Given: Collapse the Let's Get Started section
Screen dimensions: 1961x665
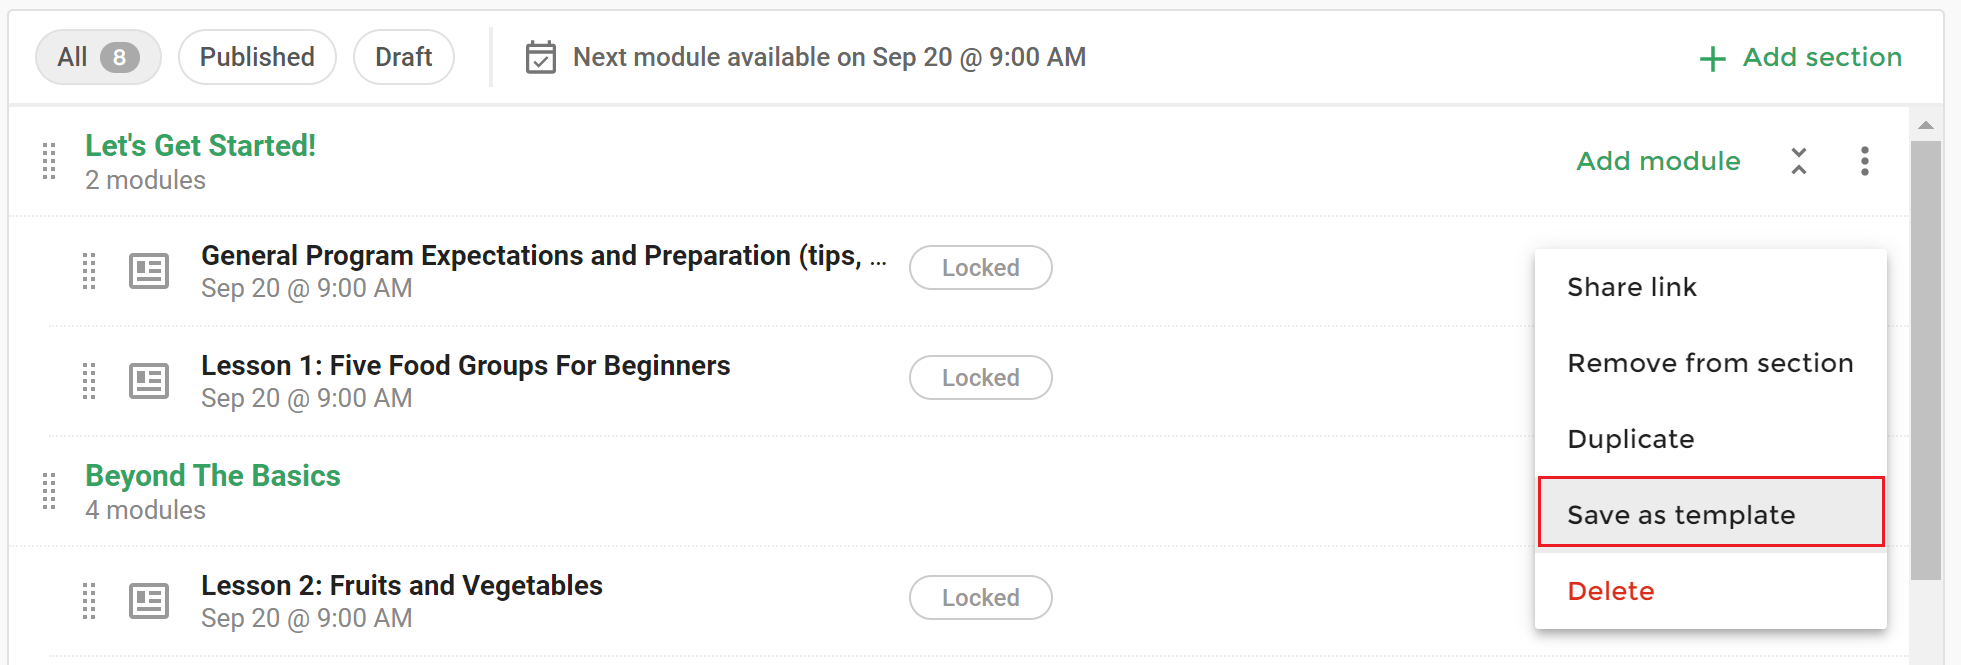Looking at the screenshot, I should coord(1798,161).
